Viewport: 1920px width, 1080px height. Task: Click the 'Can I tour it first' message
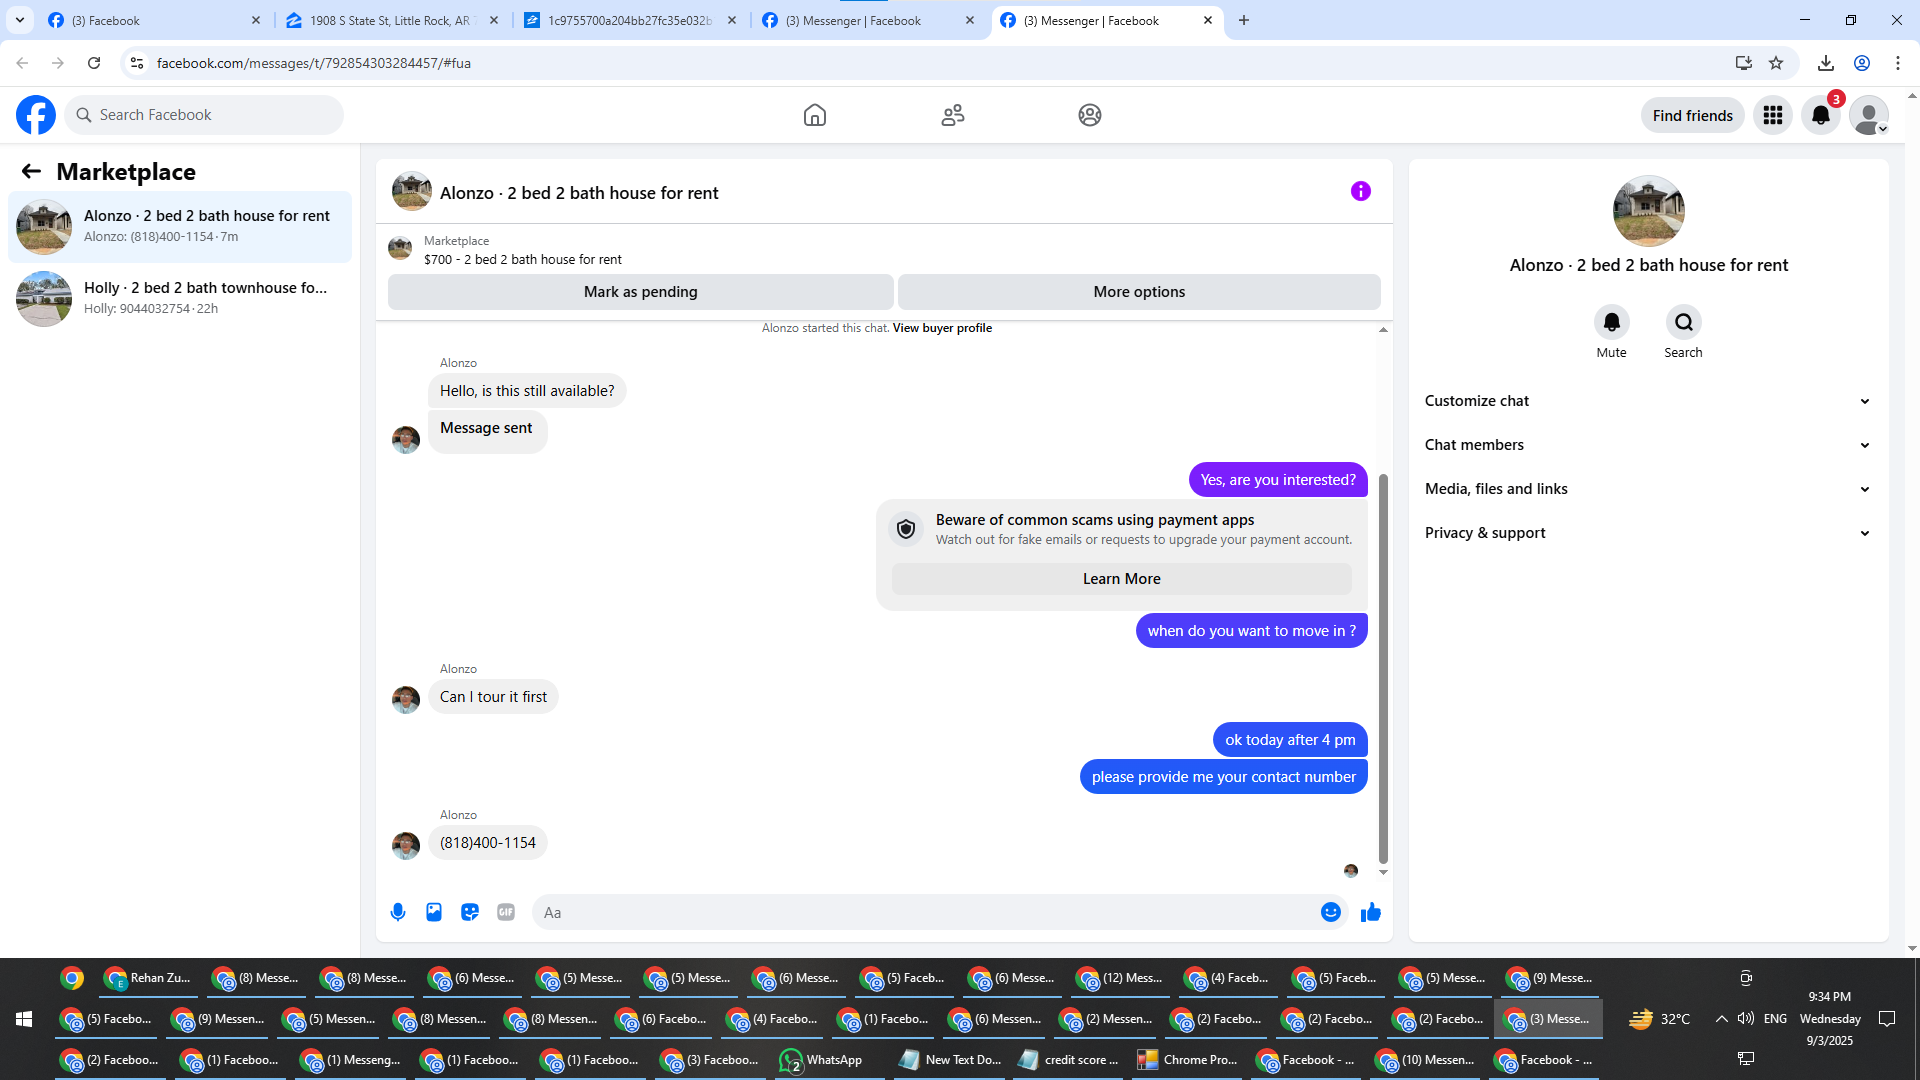[x=493, y=697]
